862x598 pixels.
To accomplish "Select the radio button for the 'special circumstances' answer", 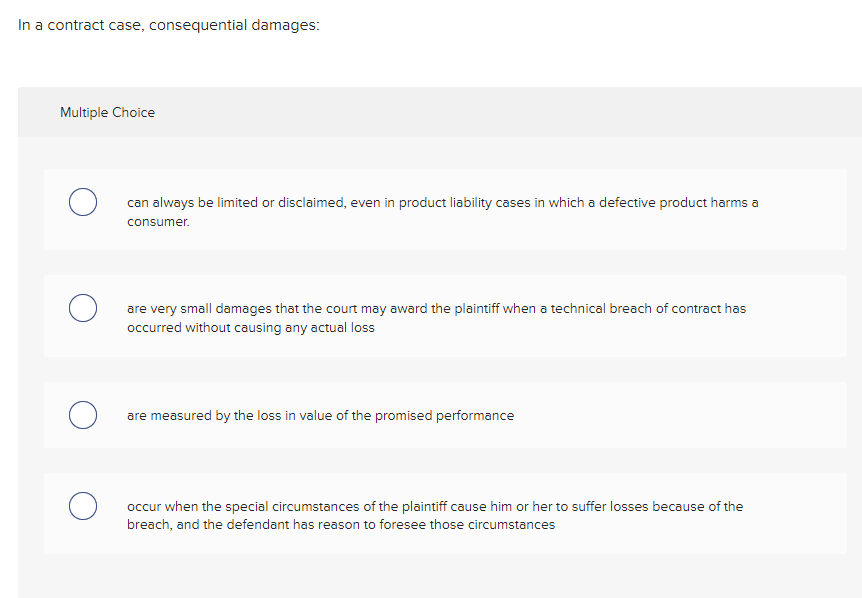I will click(83, 506).
